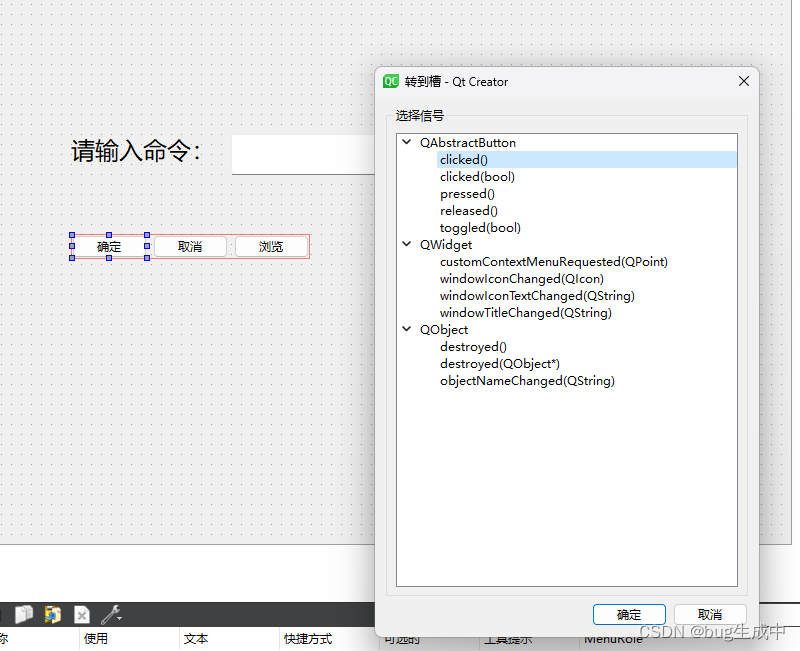Open the wrench configure dropdown icon
The height and width of the screenshot is (651, 800).
111,615
